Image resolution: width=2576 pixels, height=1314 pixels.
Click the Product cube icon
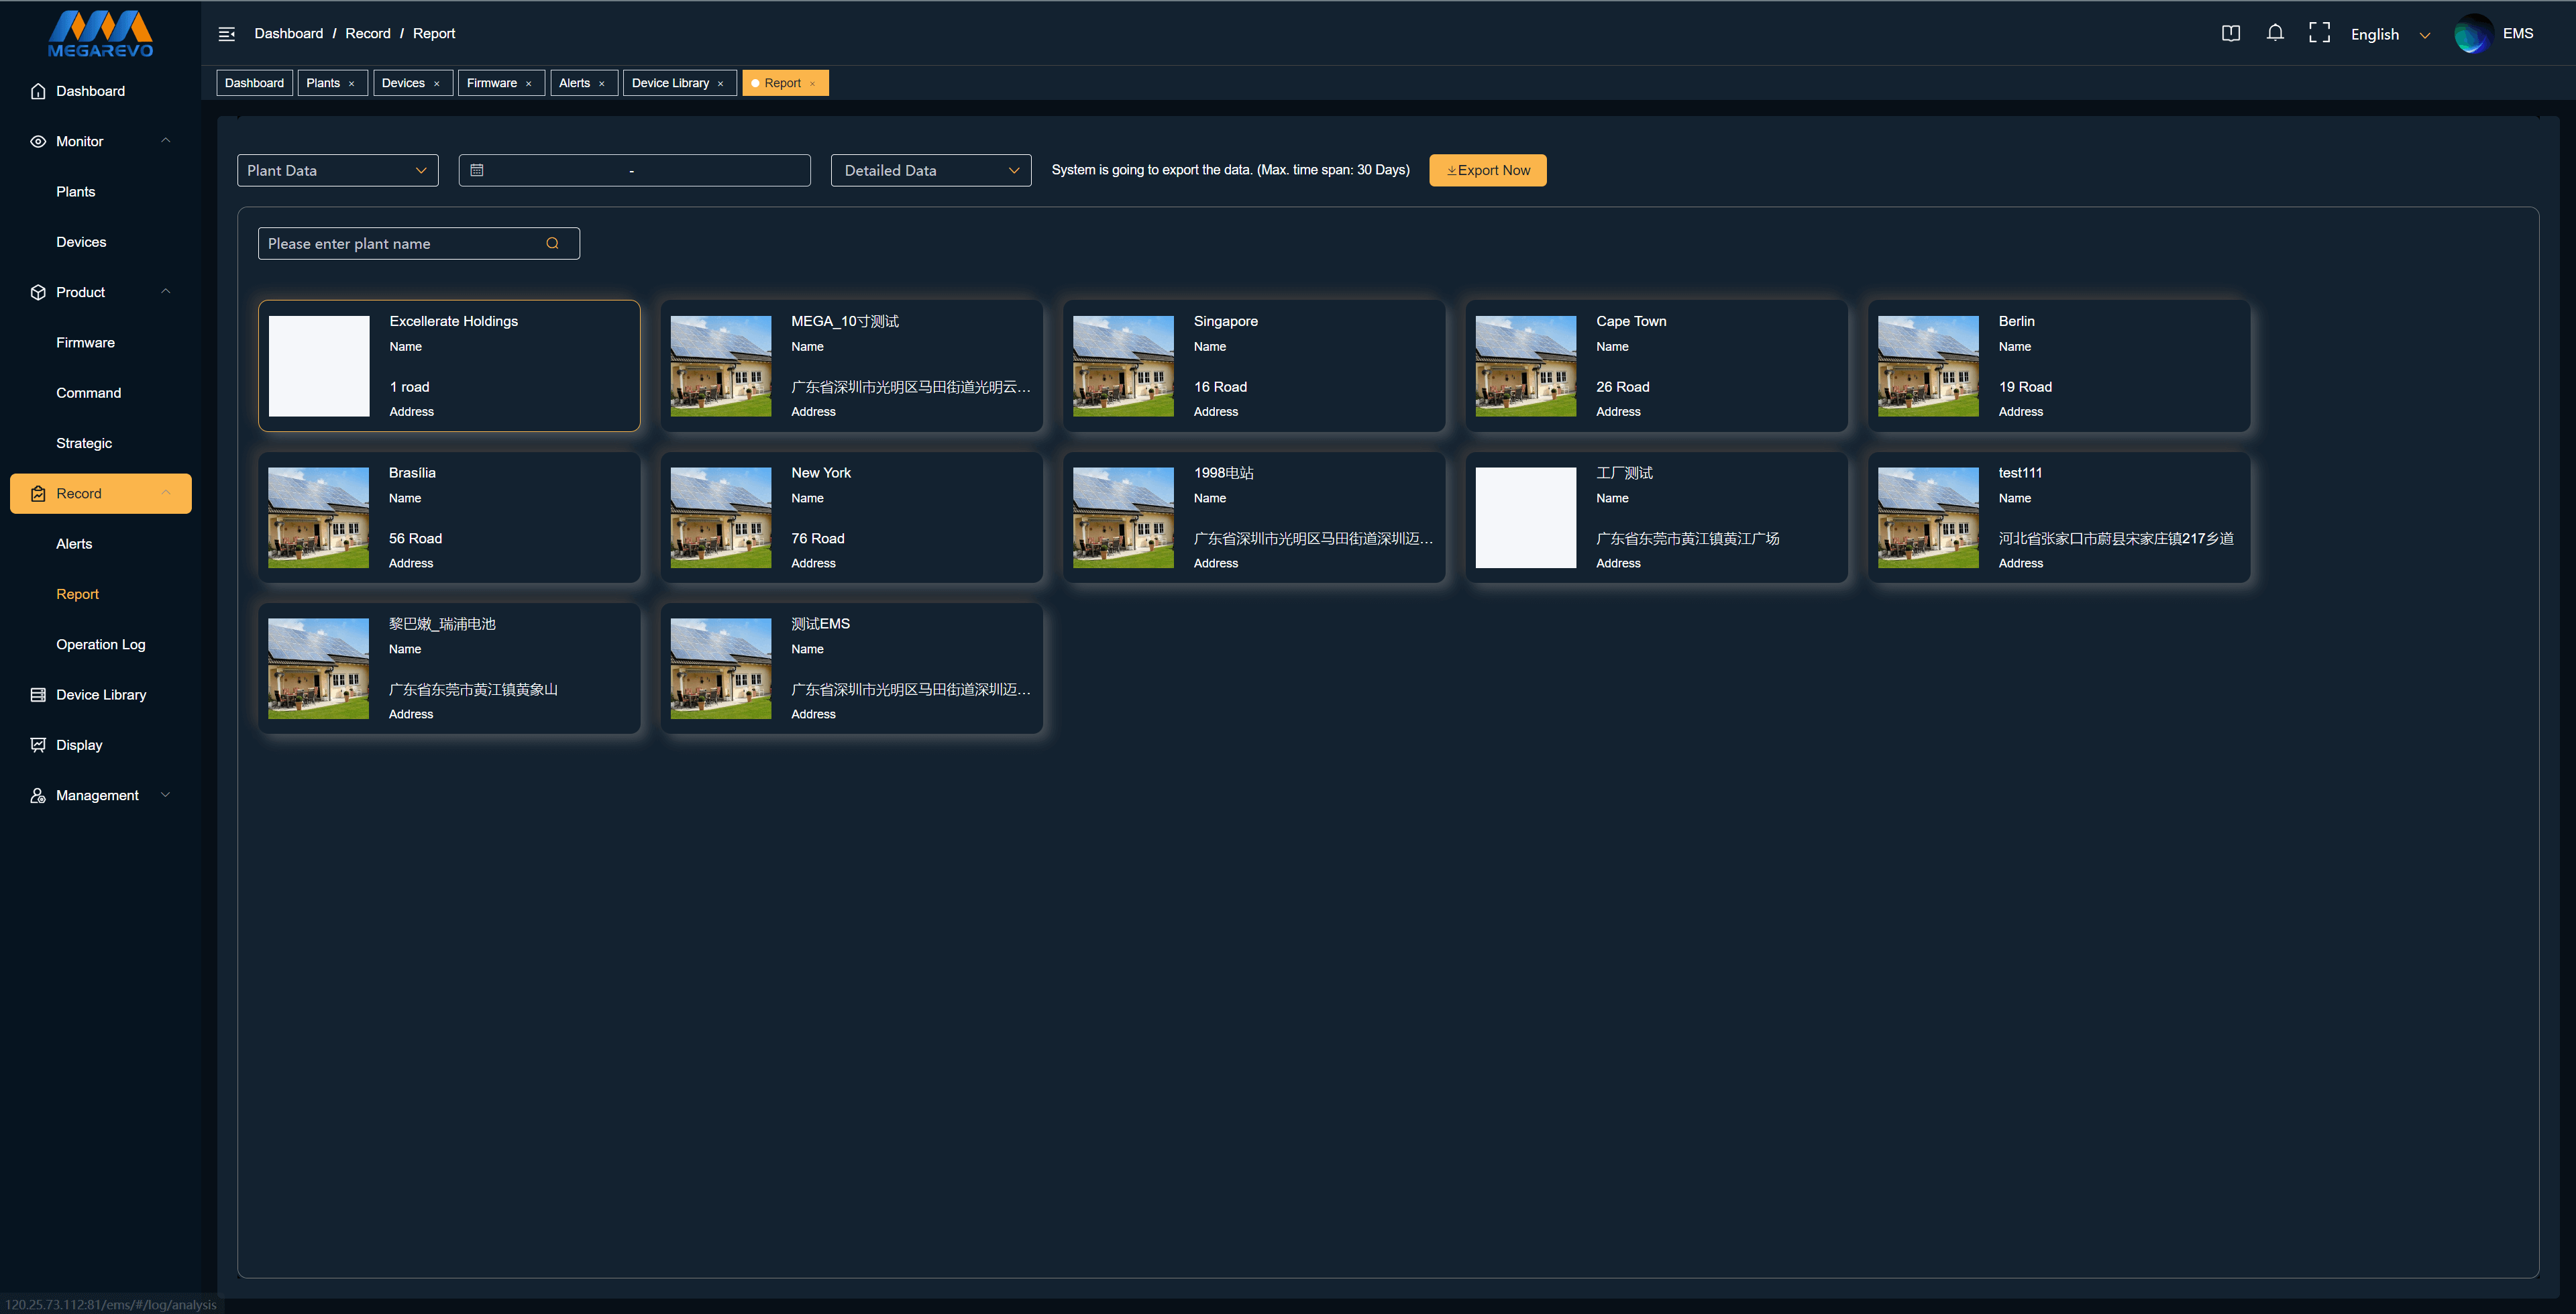pyautogui.click(x=38, y=292)
